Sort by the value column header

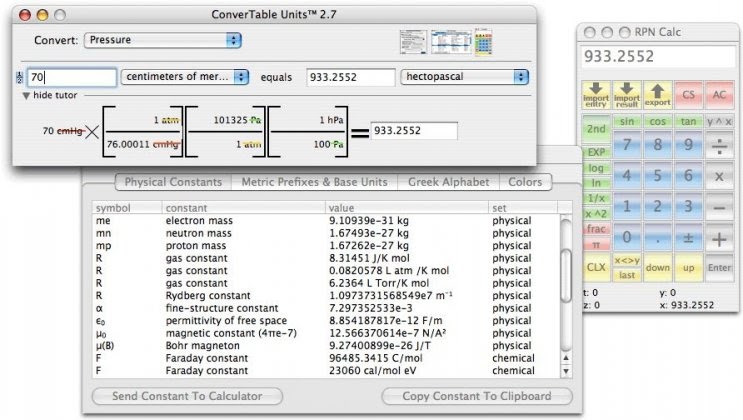407,208
